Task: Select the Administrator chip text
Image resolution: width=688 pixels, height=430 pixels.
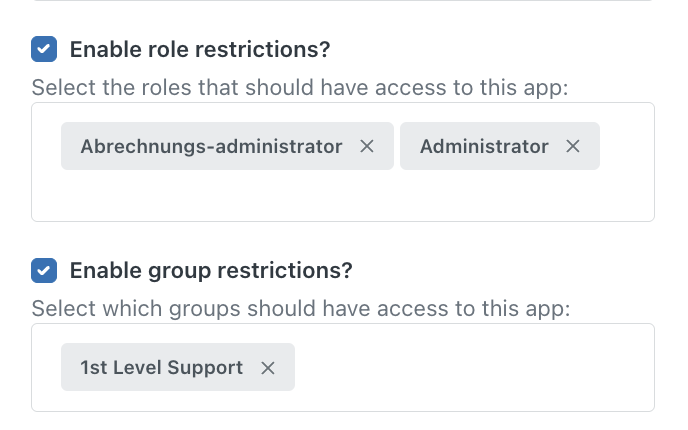Action: click(484, 146)
